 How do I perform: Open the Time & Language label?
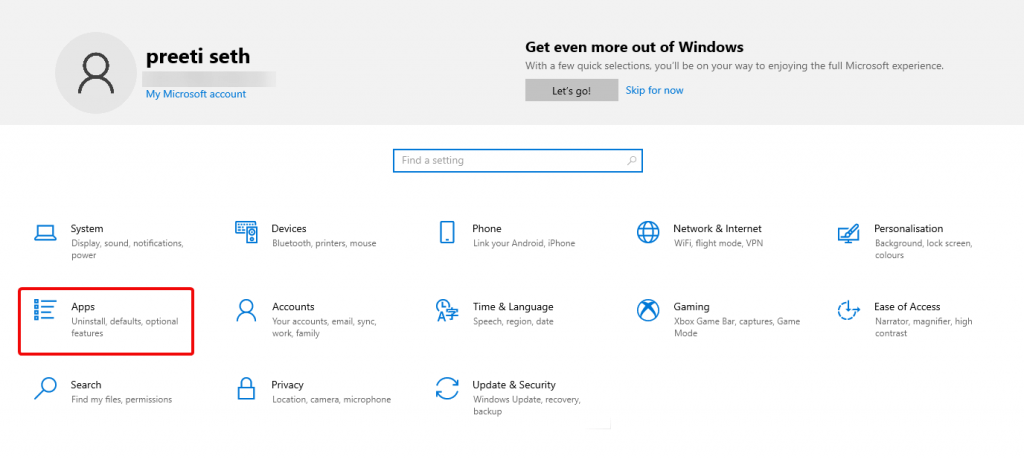coord(513,307)
